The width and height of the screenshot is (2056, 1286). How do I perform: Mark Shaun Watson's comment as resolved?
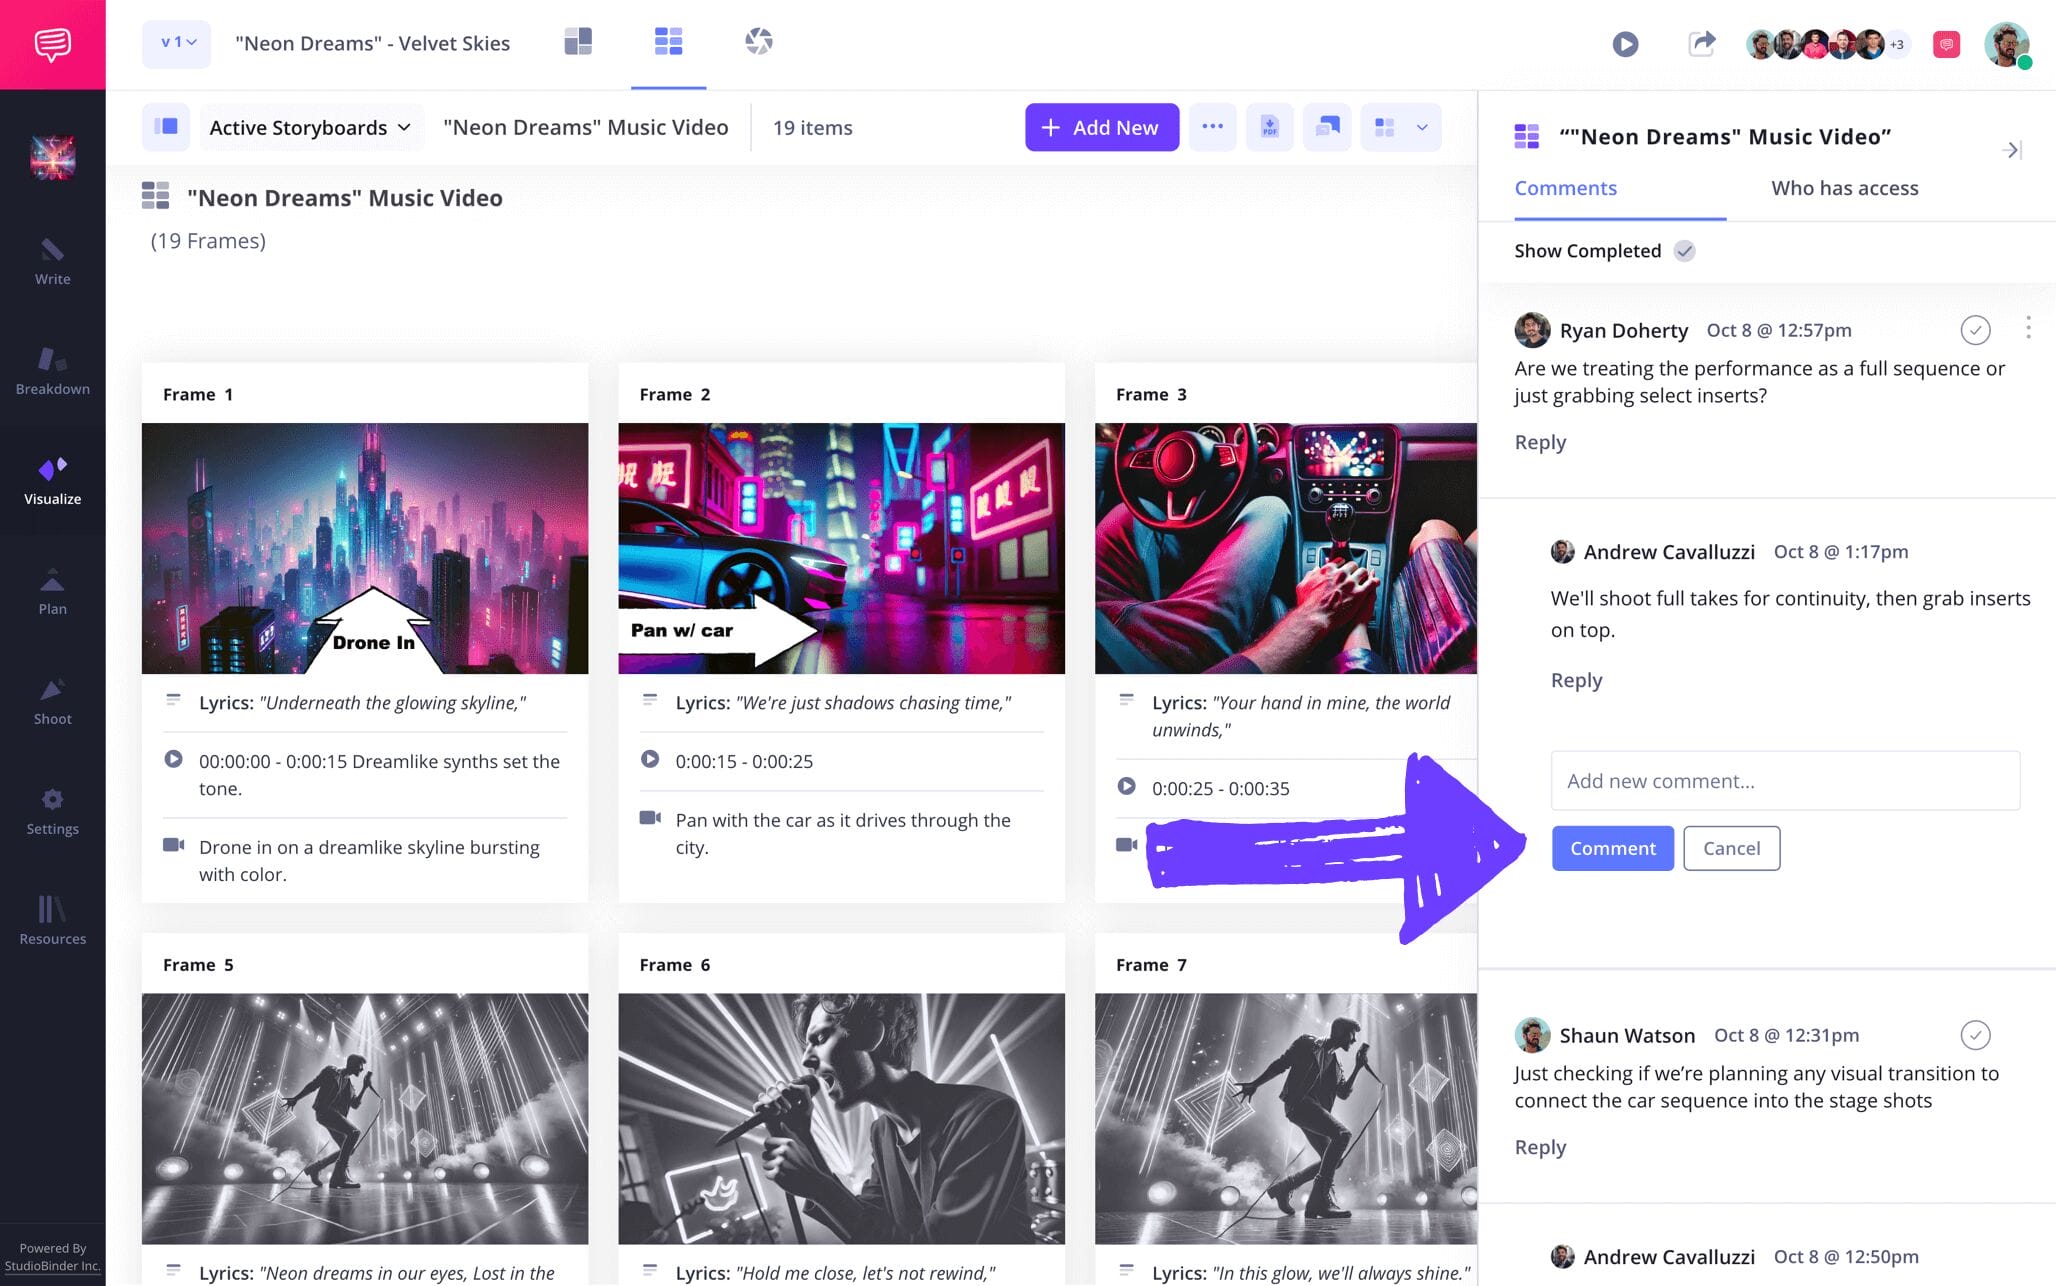click(1975, 1036)
